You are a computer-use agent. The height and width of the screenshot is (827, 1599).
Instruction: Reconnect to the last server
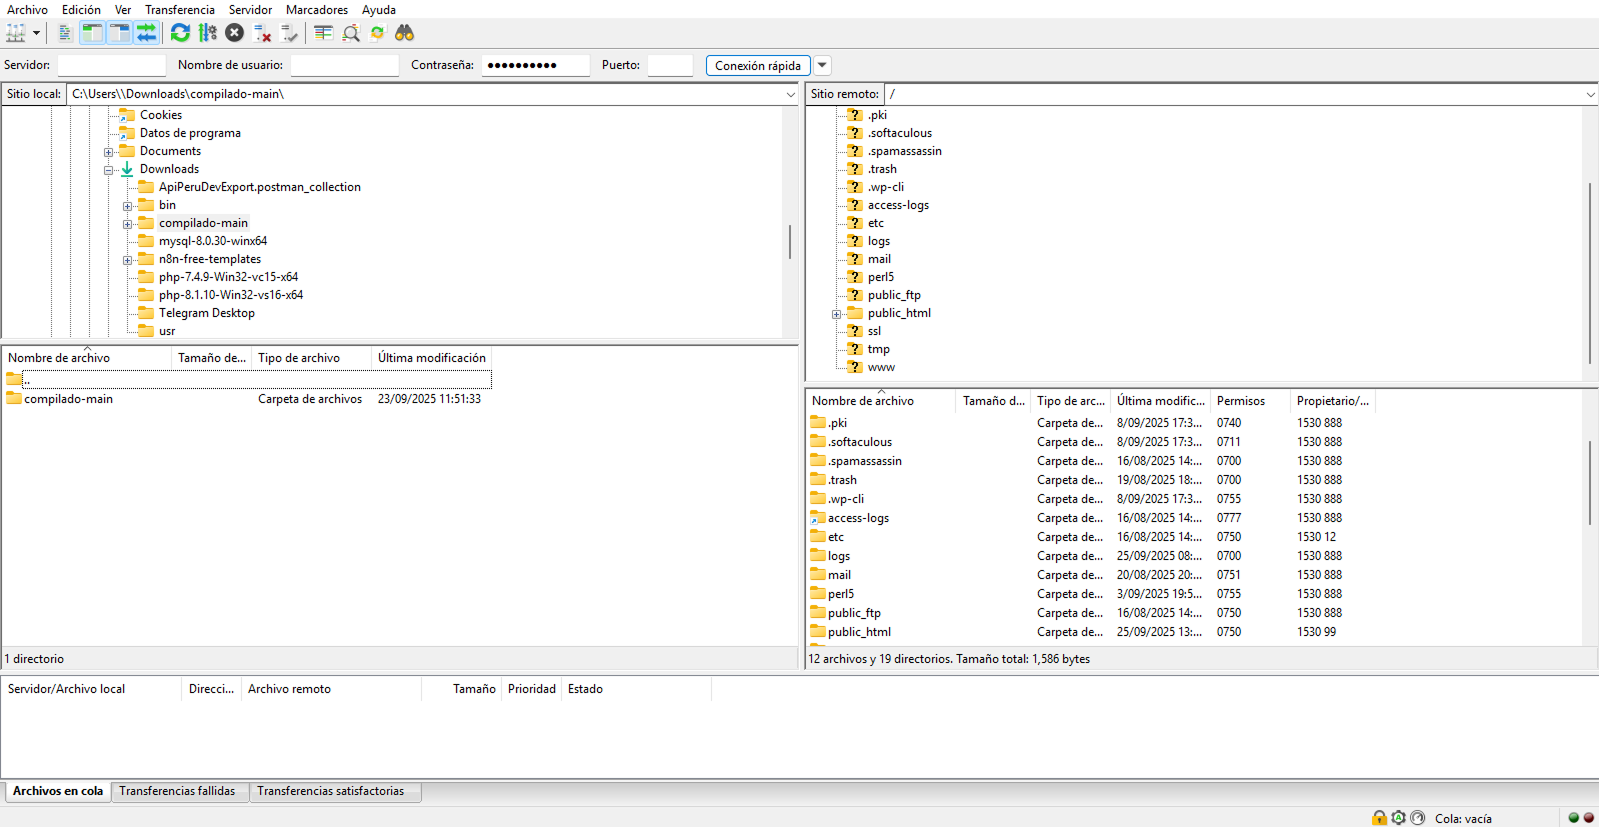coord(289,33)
